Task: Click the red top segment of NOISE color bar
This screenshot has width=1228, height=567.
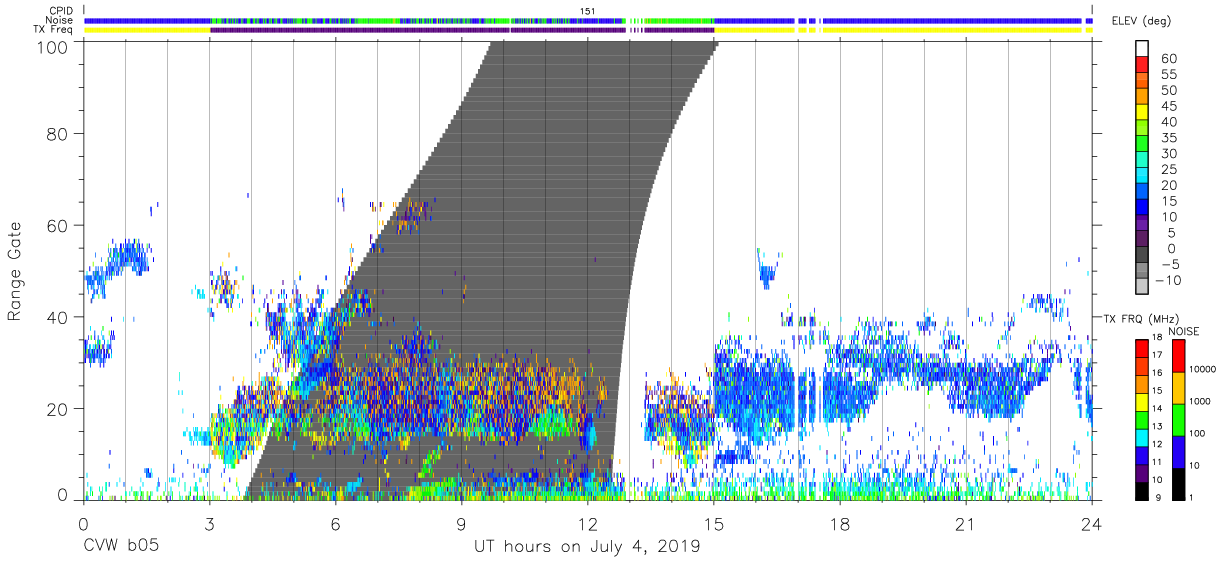Action: pyautogui.click(x=1177, y=356)
